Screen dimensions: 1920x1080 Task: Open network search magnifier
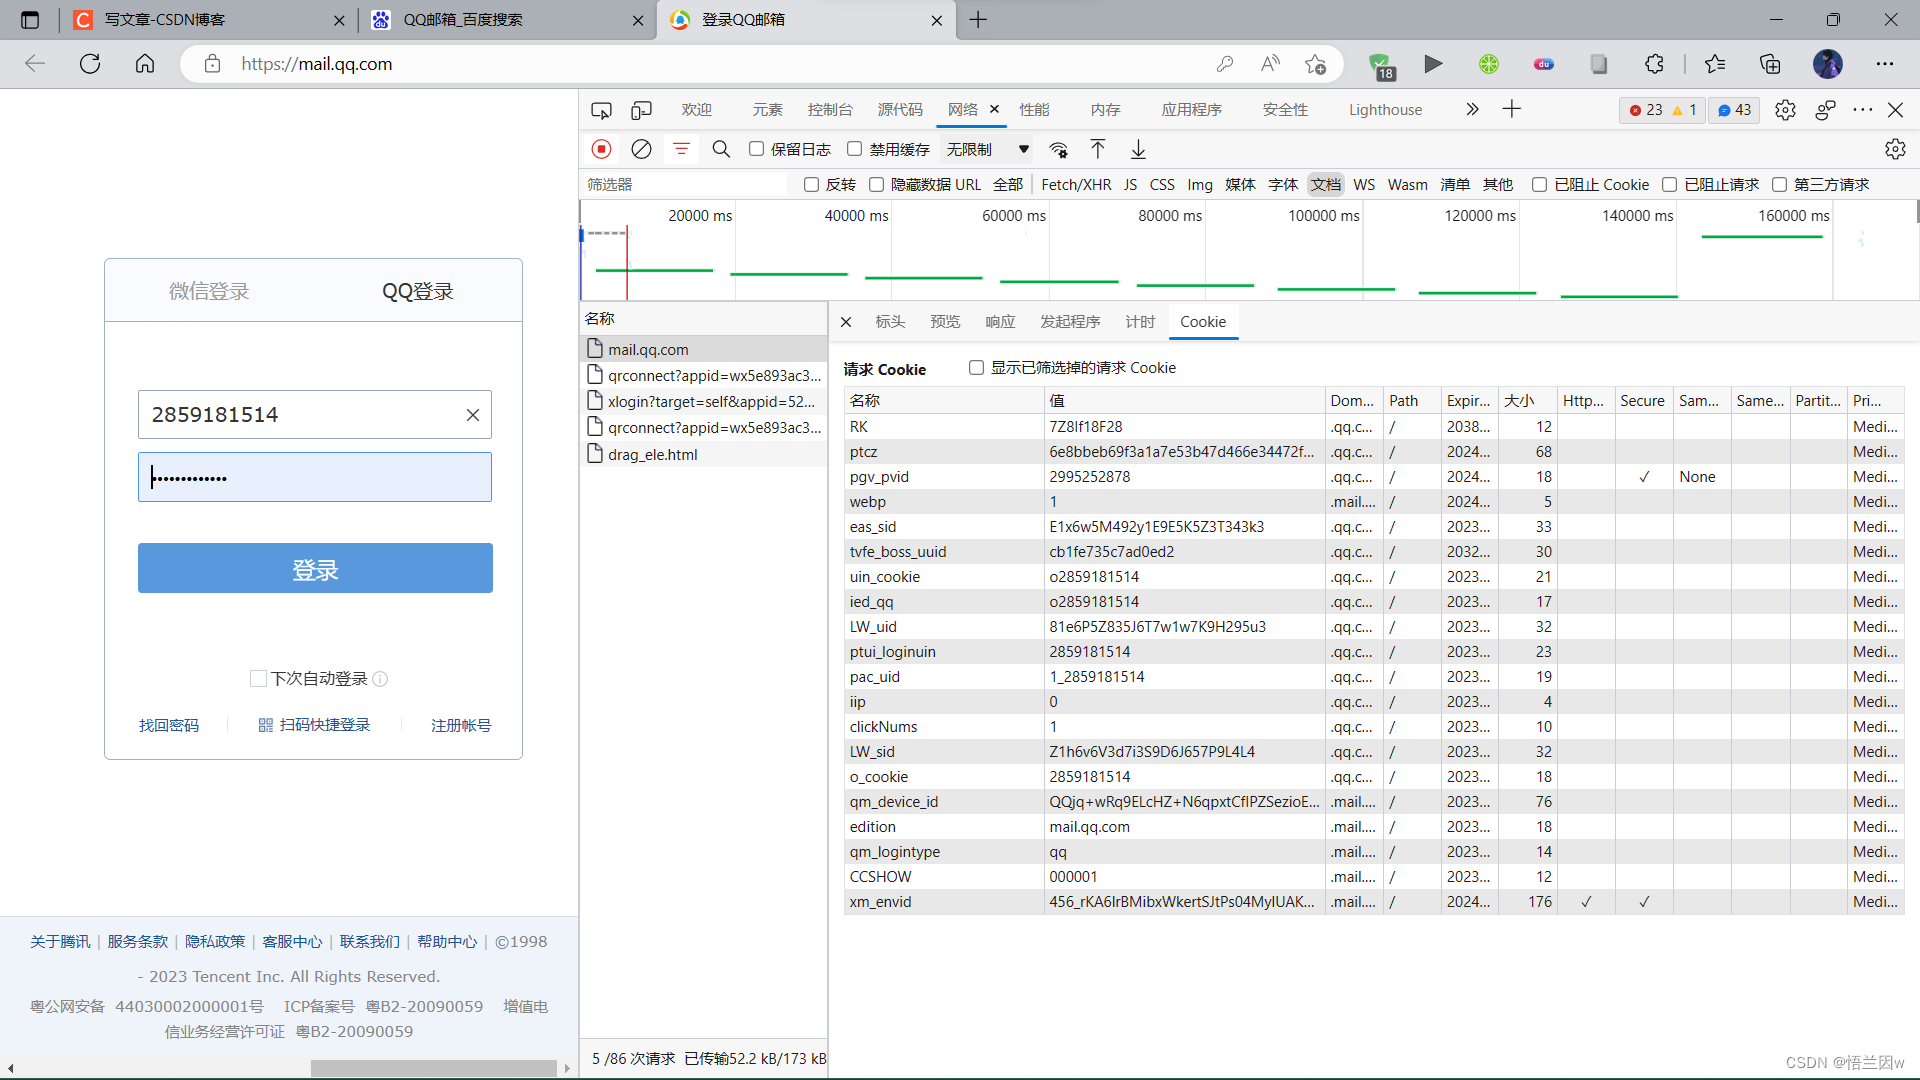[x=721, y=149]
